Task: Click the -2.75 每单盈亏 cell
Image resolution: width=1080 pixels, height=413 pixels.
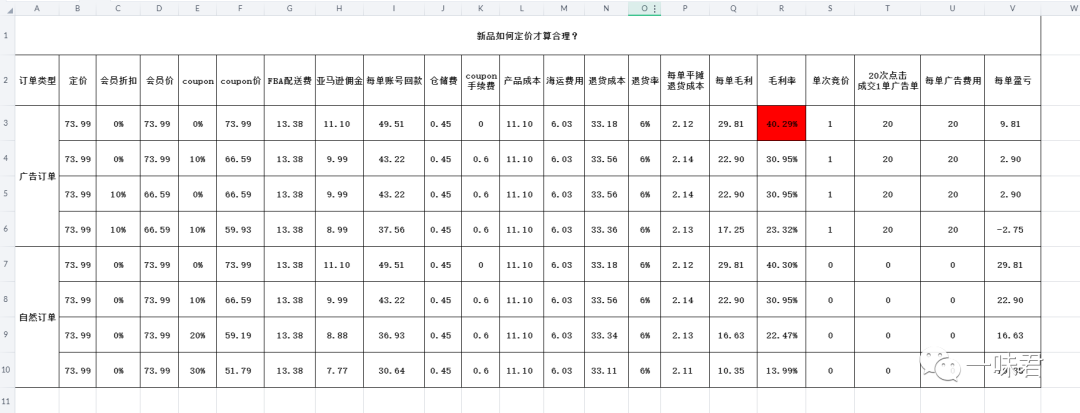Action: click(x=1012, y=229)
